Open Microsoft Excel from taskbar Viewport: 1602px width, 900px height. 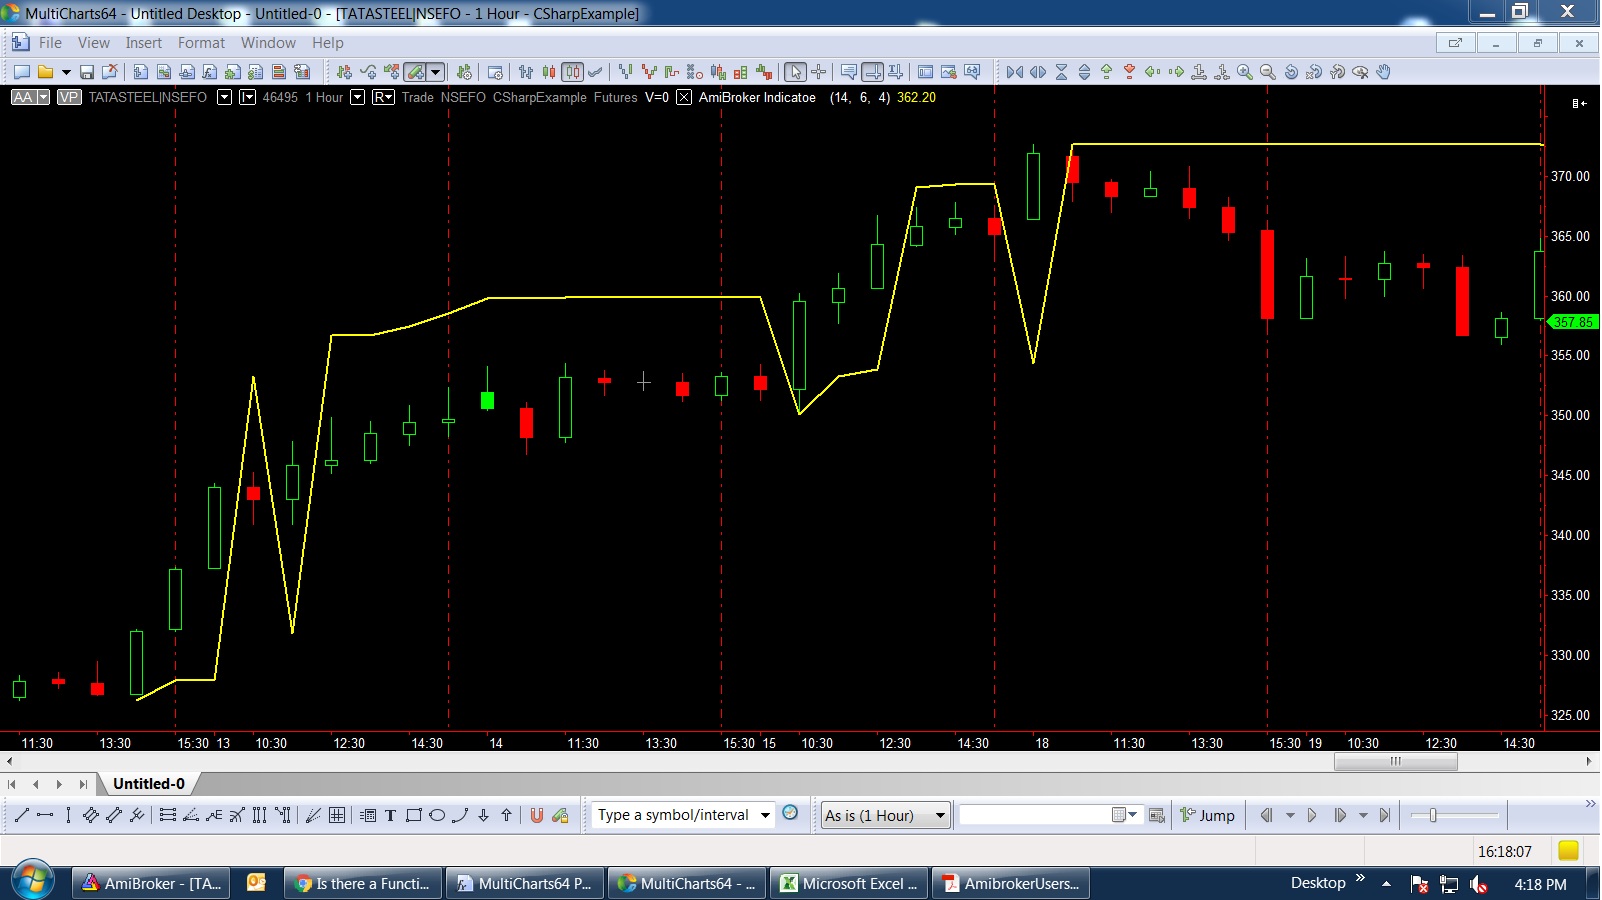pos(848,883)
